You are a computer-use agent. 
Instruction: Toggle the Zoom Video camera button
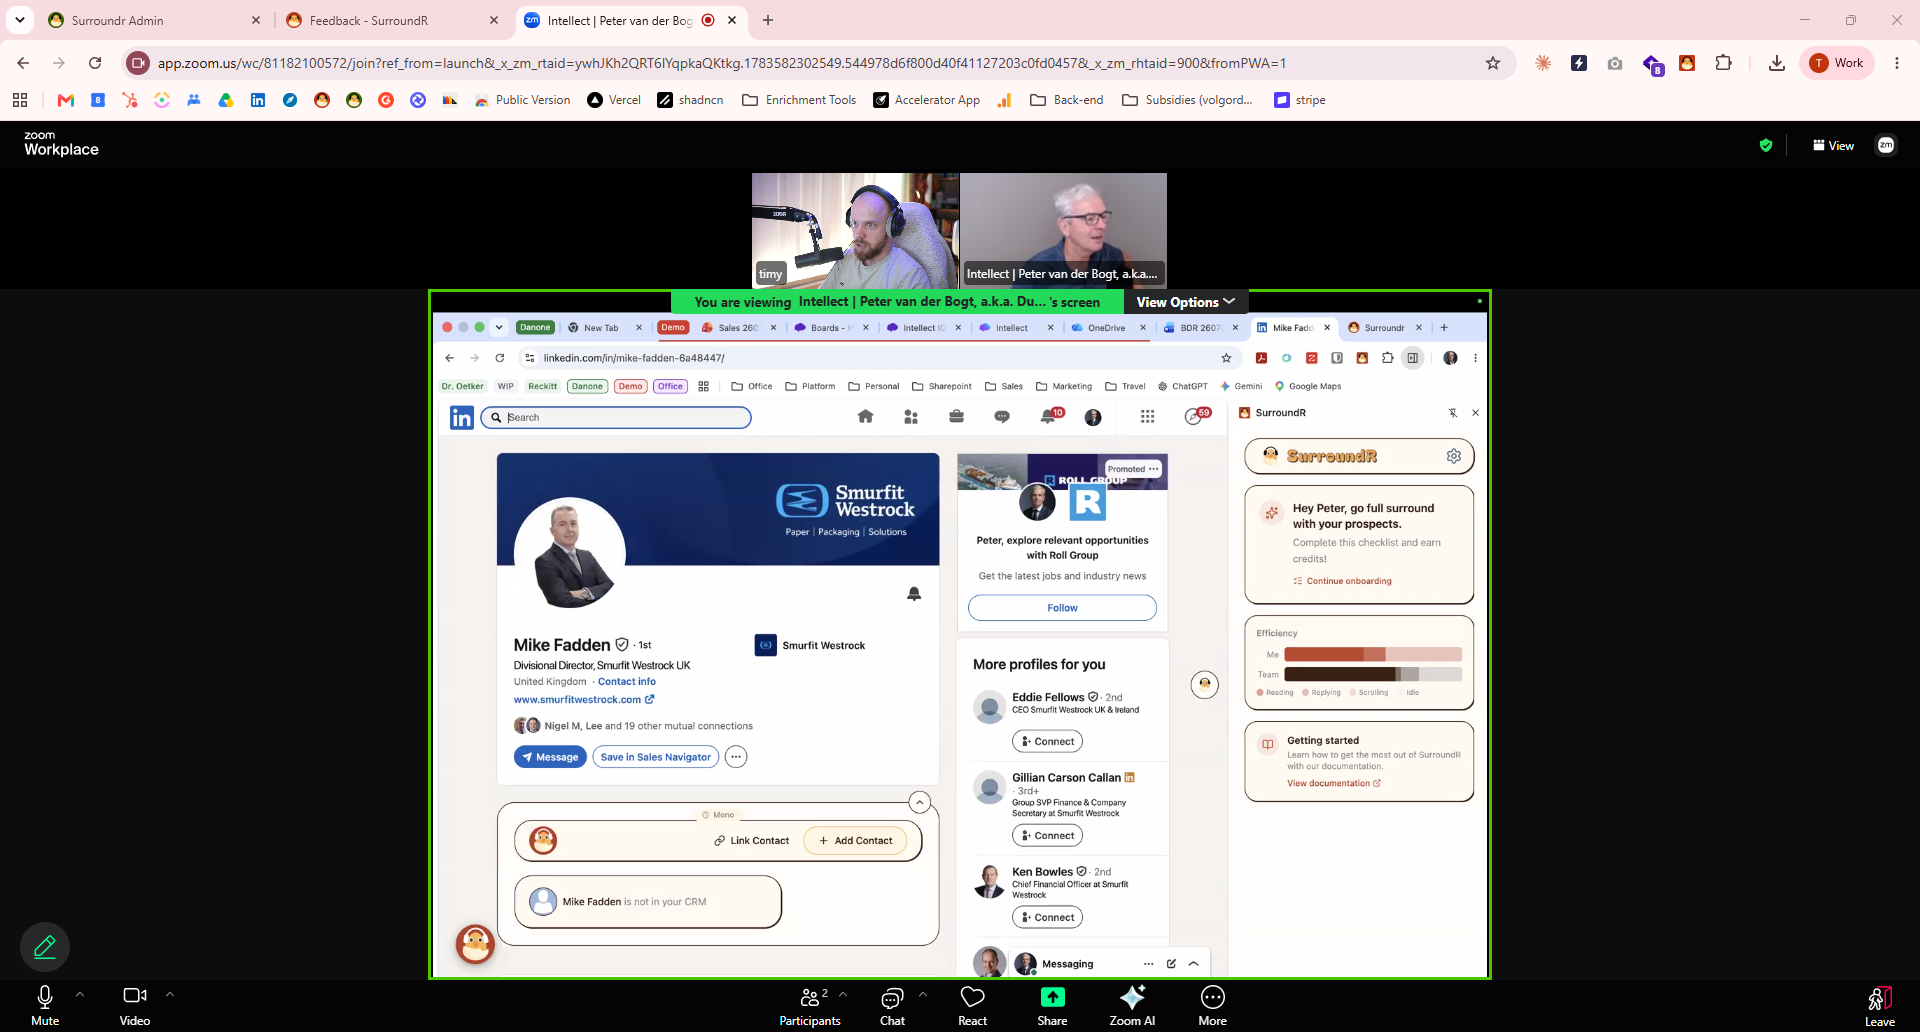[x=135, y=1005]
